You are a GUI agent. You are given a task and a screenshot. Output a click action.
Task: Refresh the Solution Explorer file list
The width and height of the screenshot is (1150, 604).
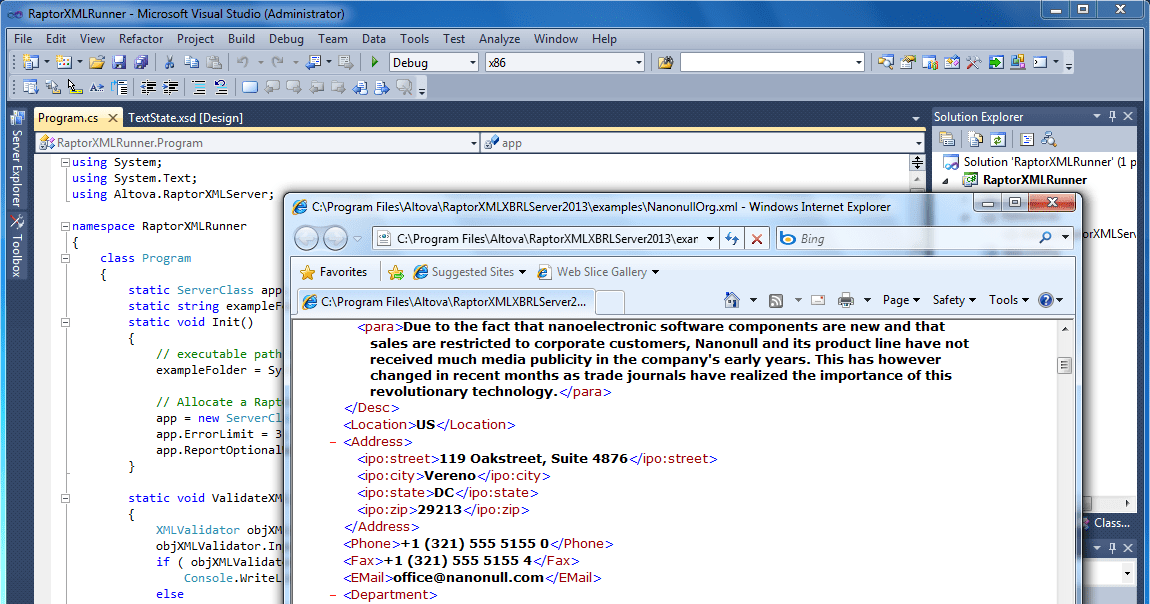(x=1000, y=139)
